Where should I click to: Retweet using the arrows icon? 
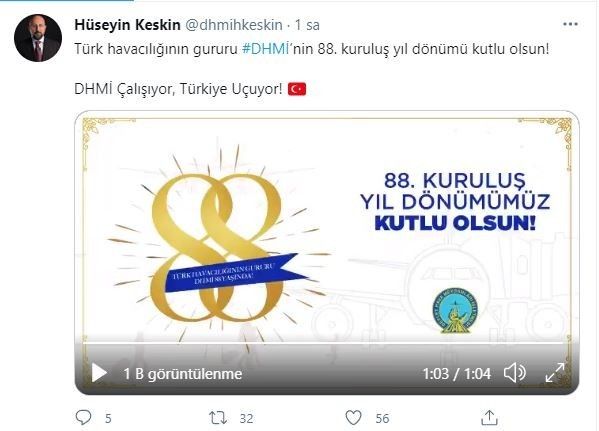point(218,418)
